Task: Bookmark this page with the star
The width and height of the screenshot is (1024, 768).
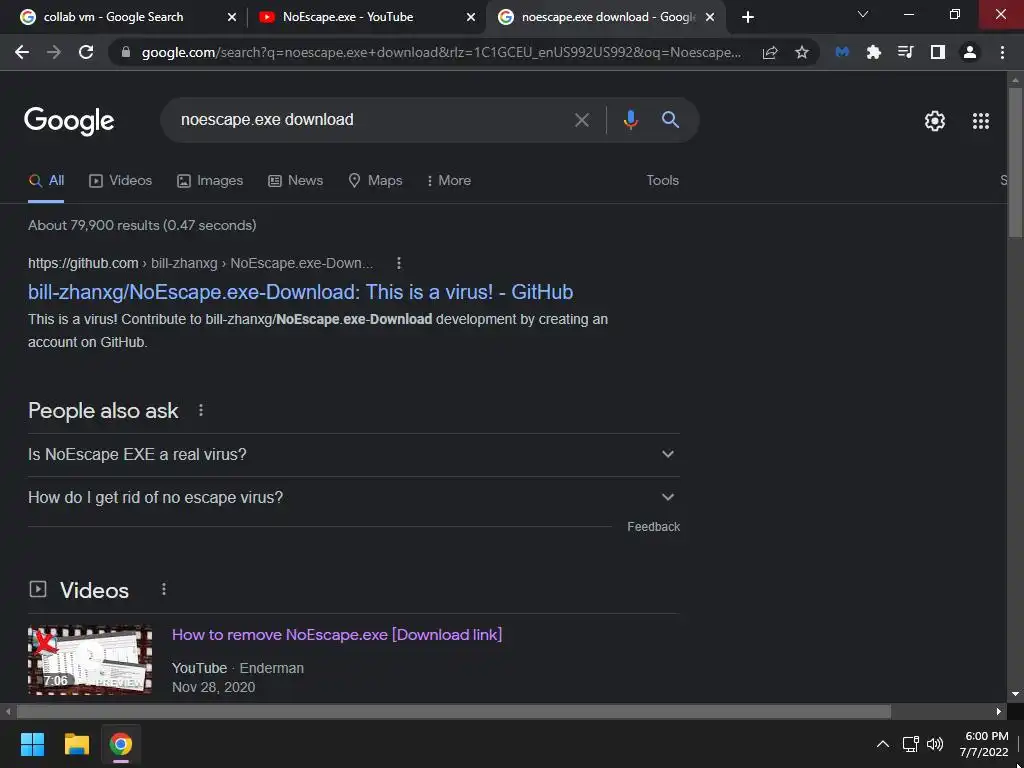Action: tap(802, 52)
